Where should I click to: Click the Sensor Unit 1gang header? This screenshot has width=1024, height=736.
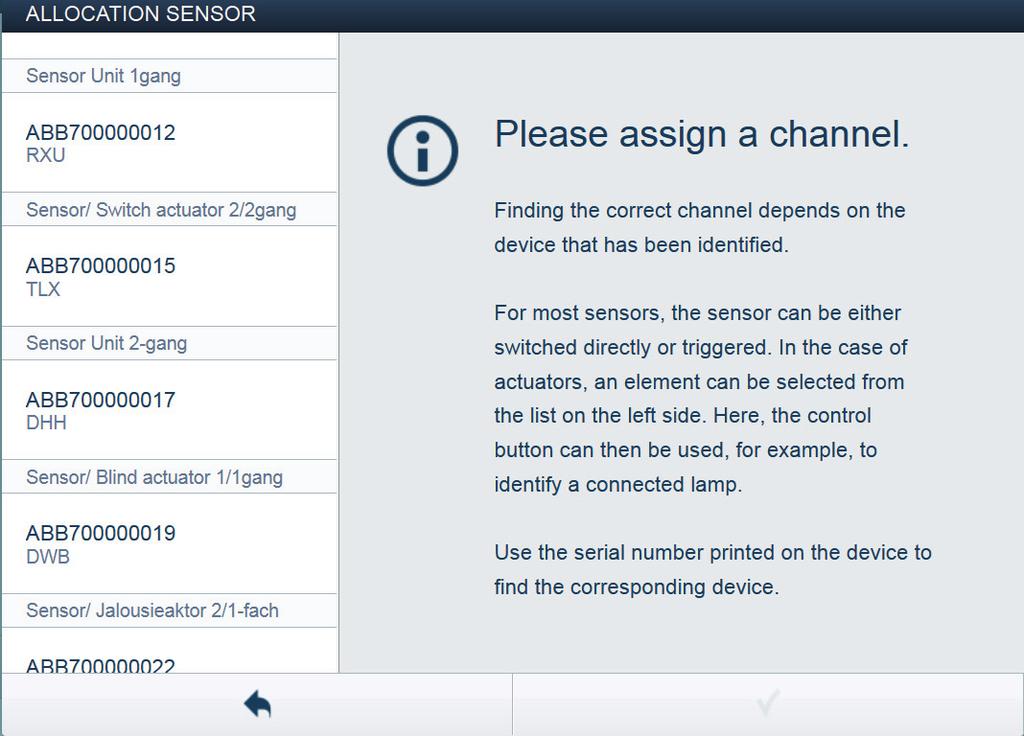click(169, 76)
